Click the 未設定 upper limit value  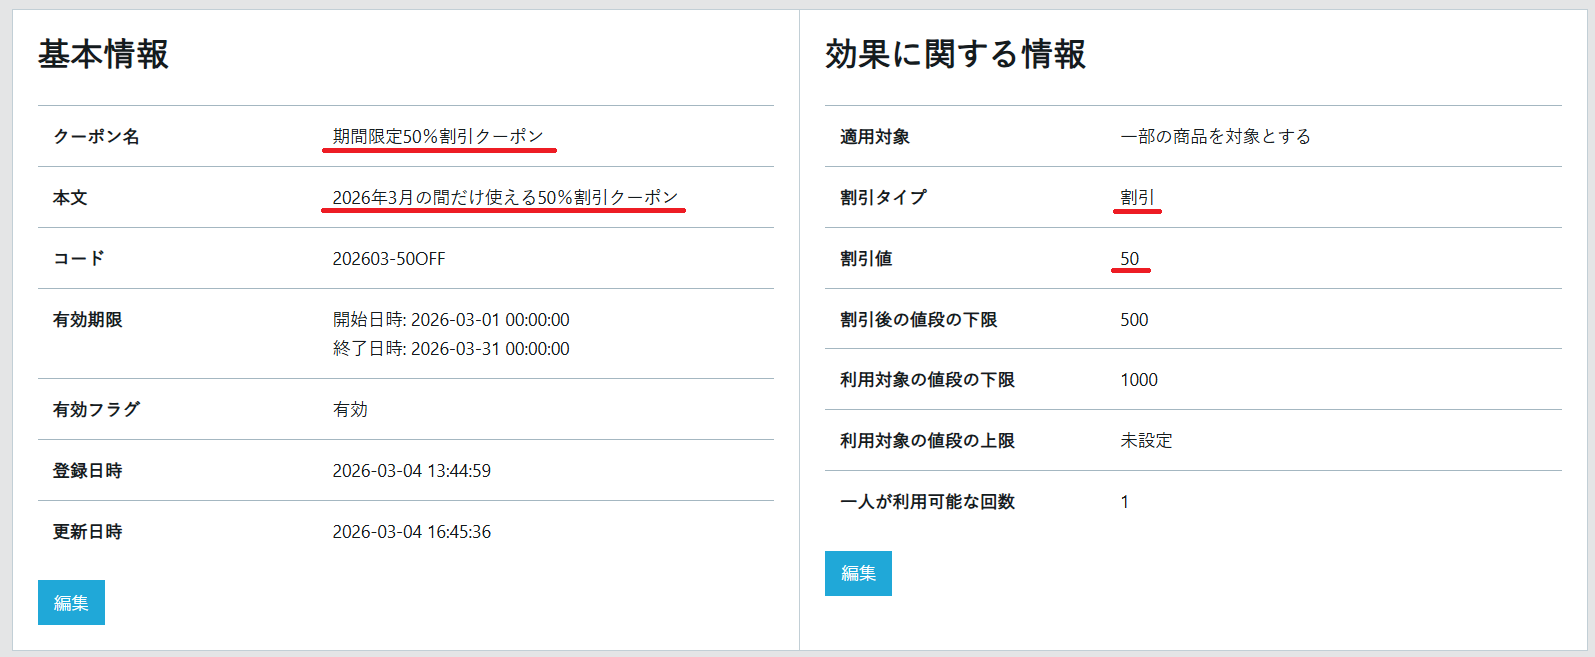click(x=1146, y=440)
